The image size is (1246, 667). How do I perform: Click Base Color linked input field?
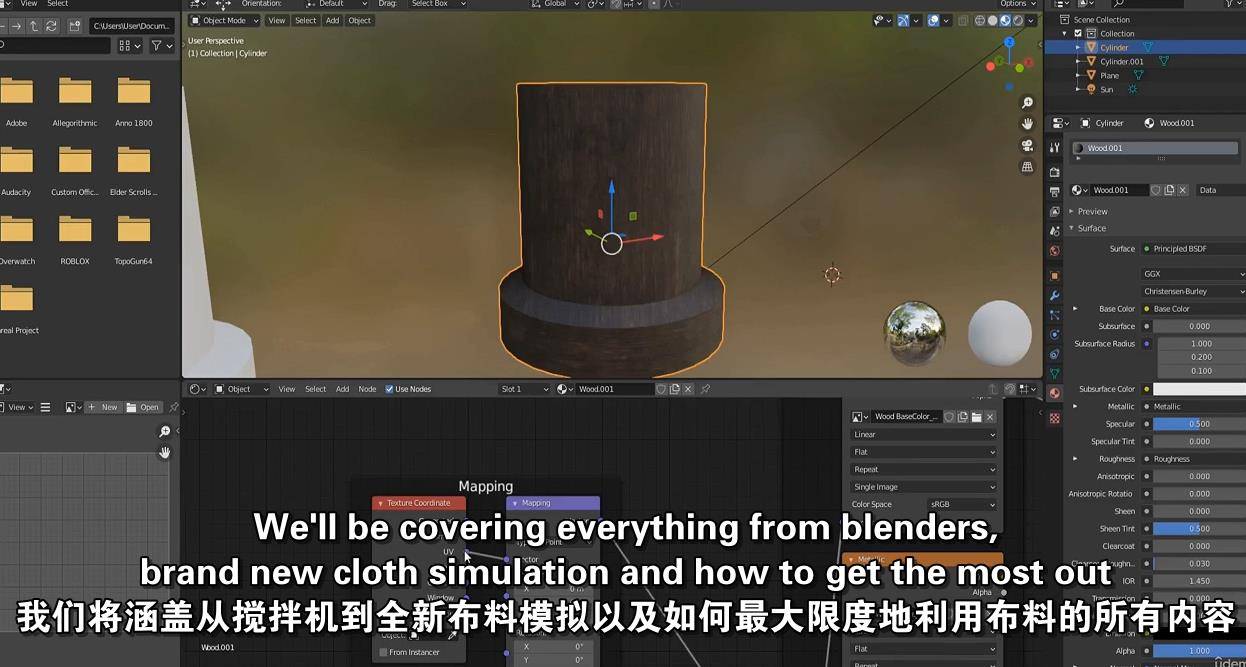click(x=1193, y=309)
